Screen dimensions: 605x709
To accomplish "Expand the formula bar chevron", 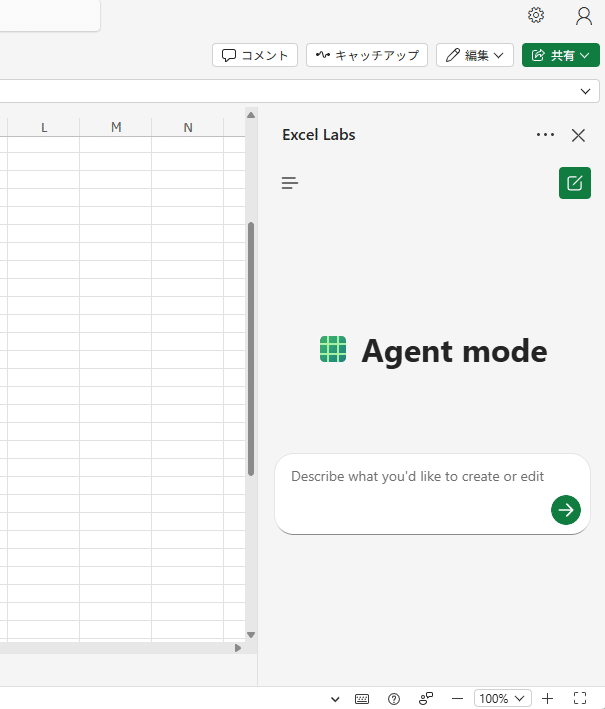I will (x=586, y=91).
